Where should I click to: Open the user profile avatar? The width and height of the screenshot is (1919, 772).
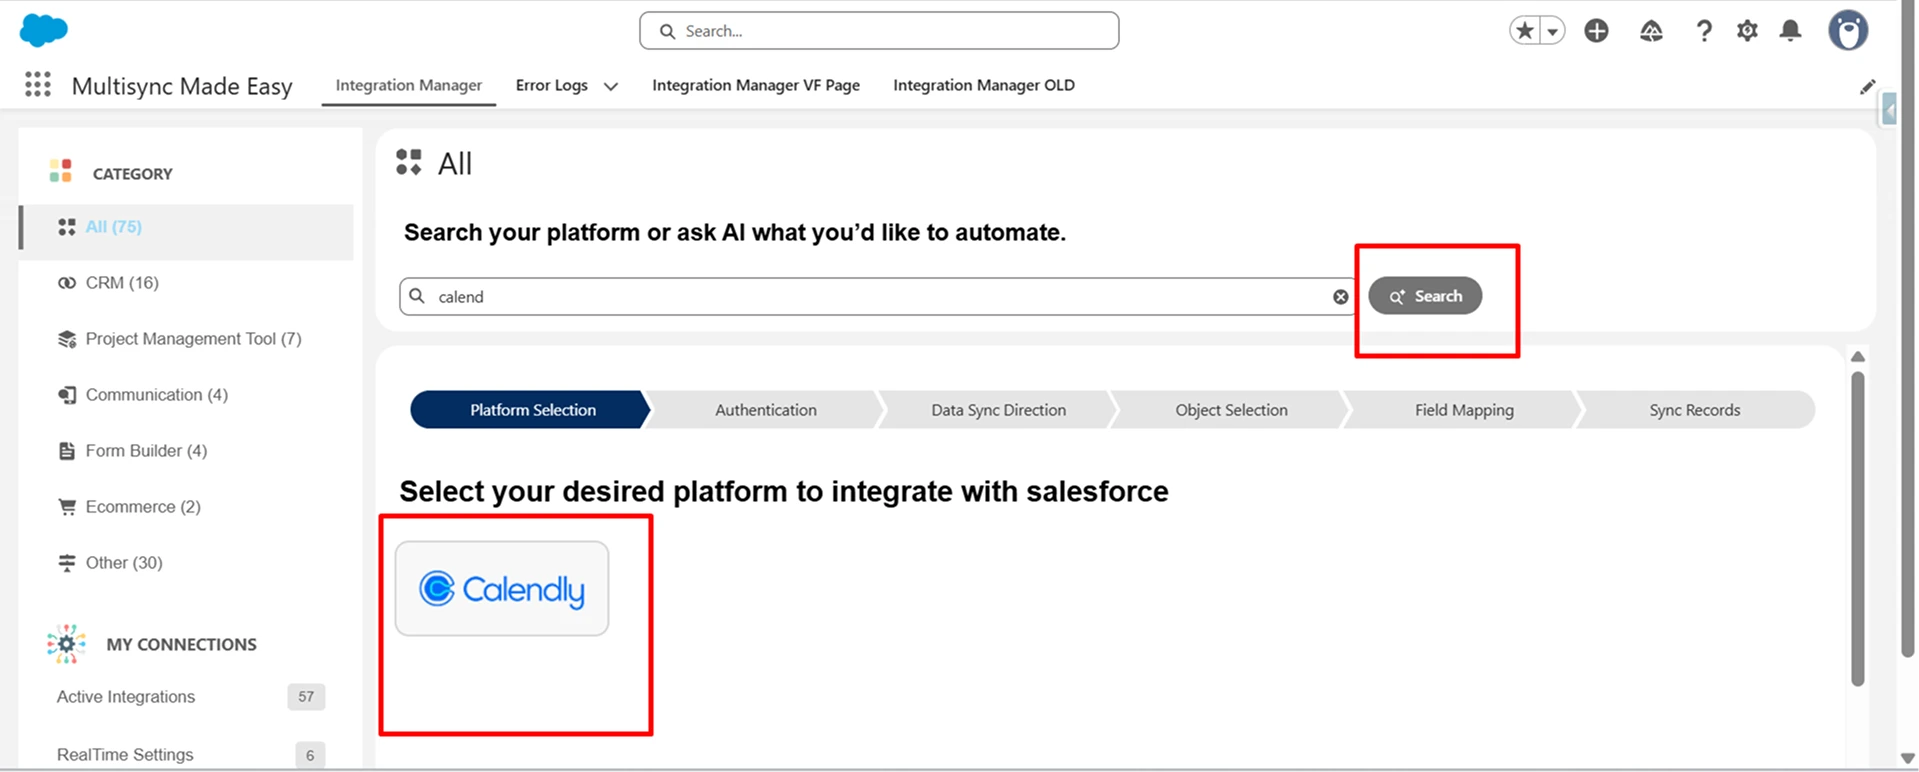click(x=1848, y=31)
